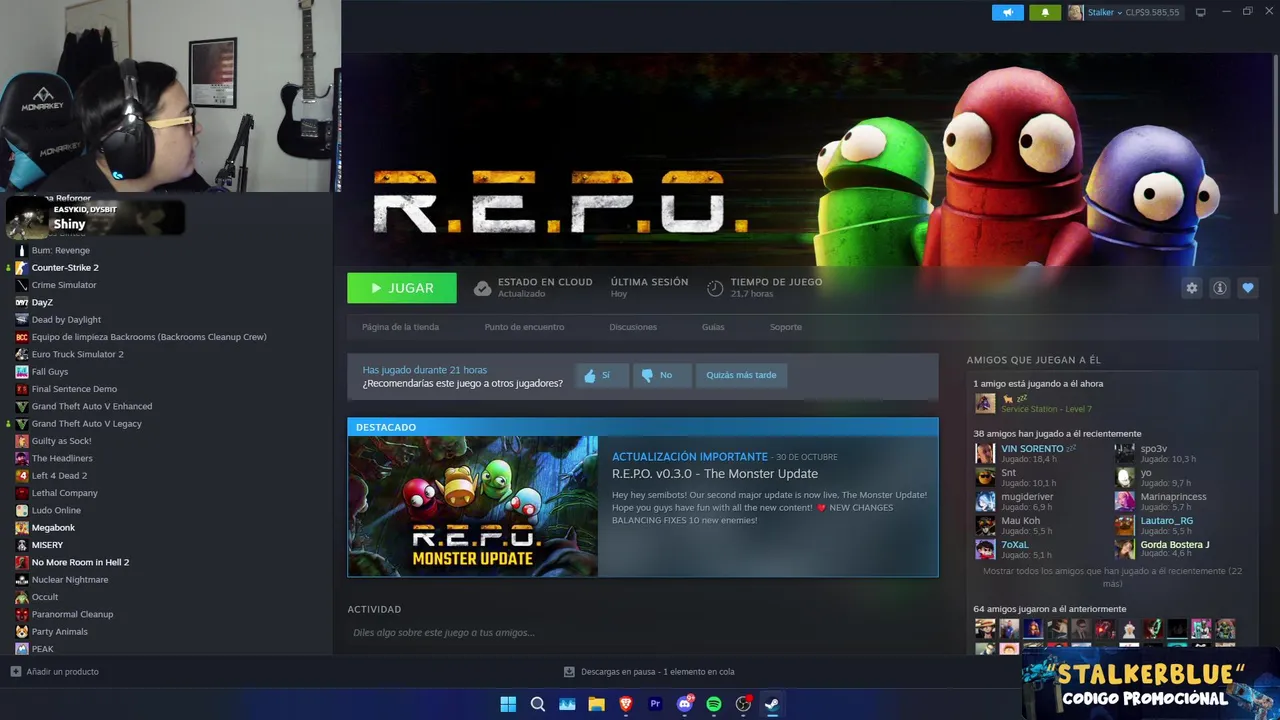Click the Quizás más tarde button
This screenshot has width=1280, height=720.
click(x=741, y=375)
